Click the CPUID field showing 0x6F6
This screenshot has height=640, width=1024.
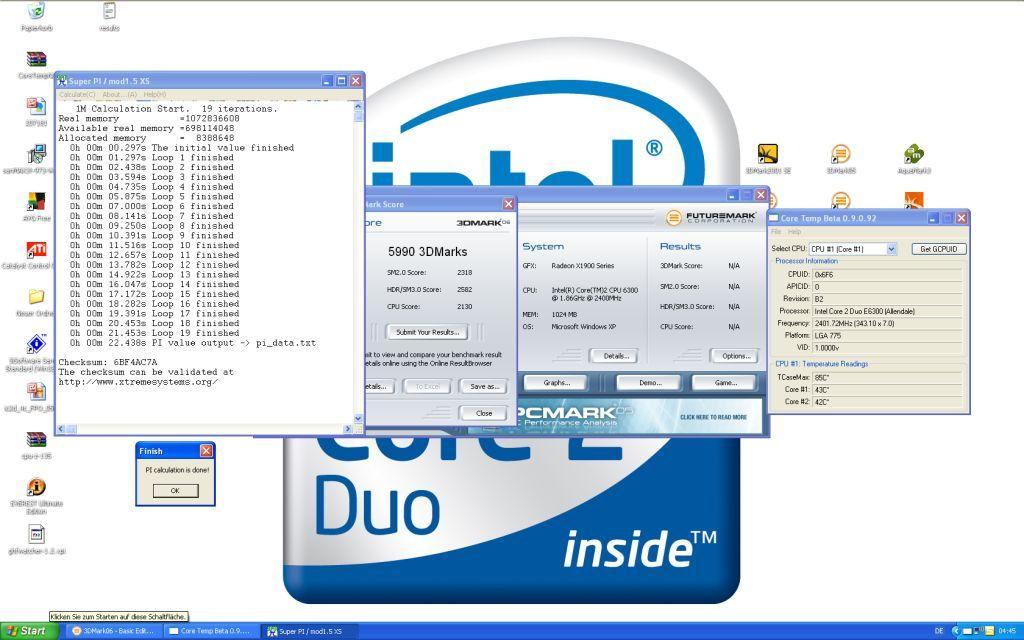pos(887,274)
